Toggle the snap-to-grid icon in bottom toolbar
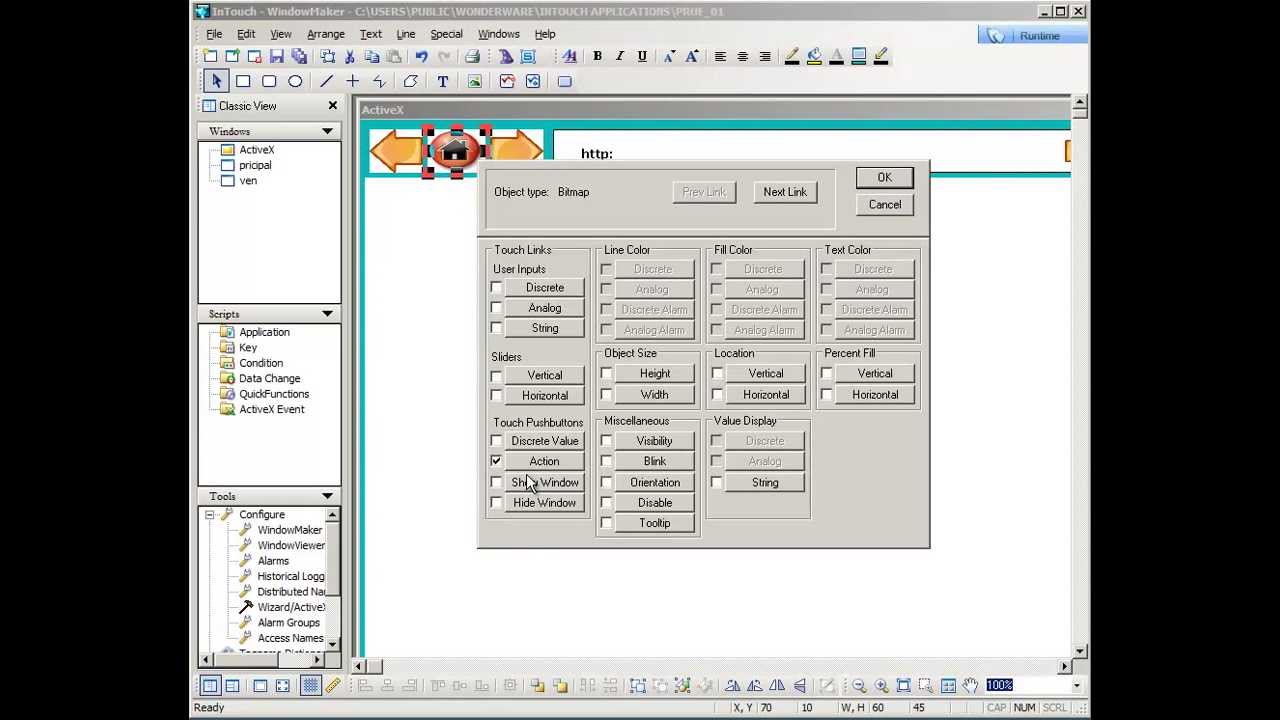This screenshot has width=1280, height=720. coord(310,685)
